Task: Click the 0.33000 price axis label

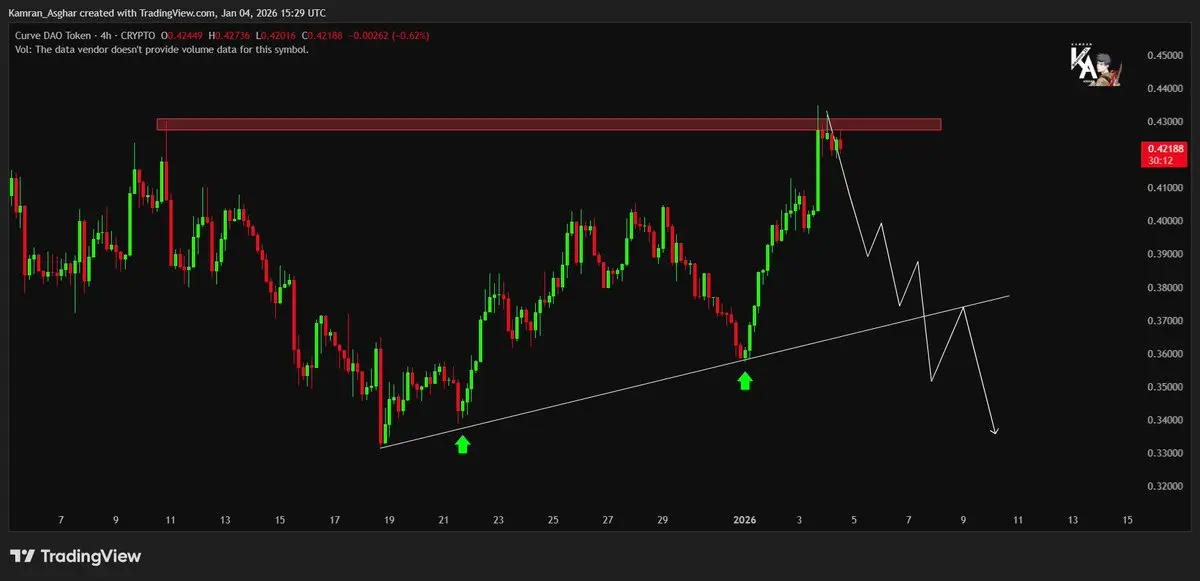Action: tap(1165, 454)
